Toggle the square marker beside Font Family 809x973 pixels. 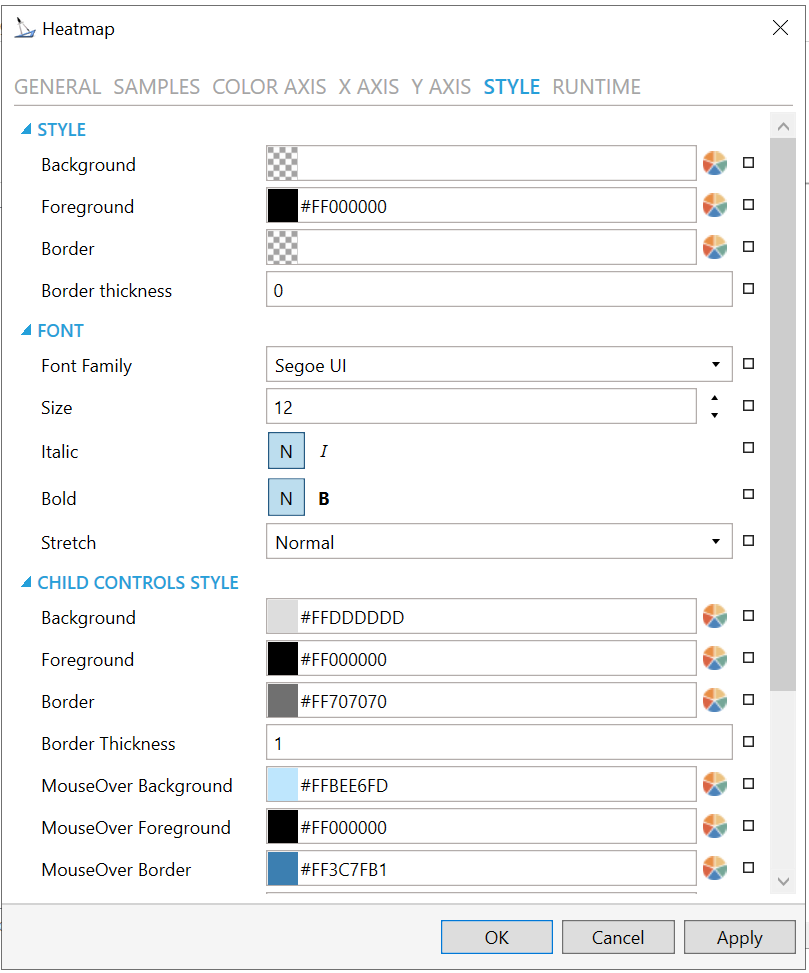pos(749,364)
